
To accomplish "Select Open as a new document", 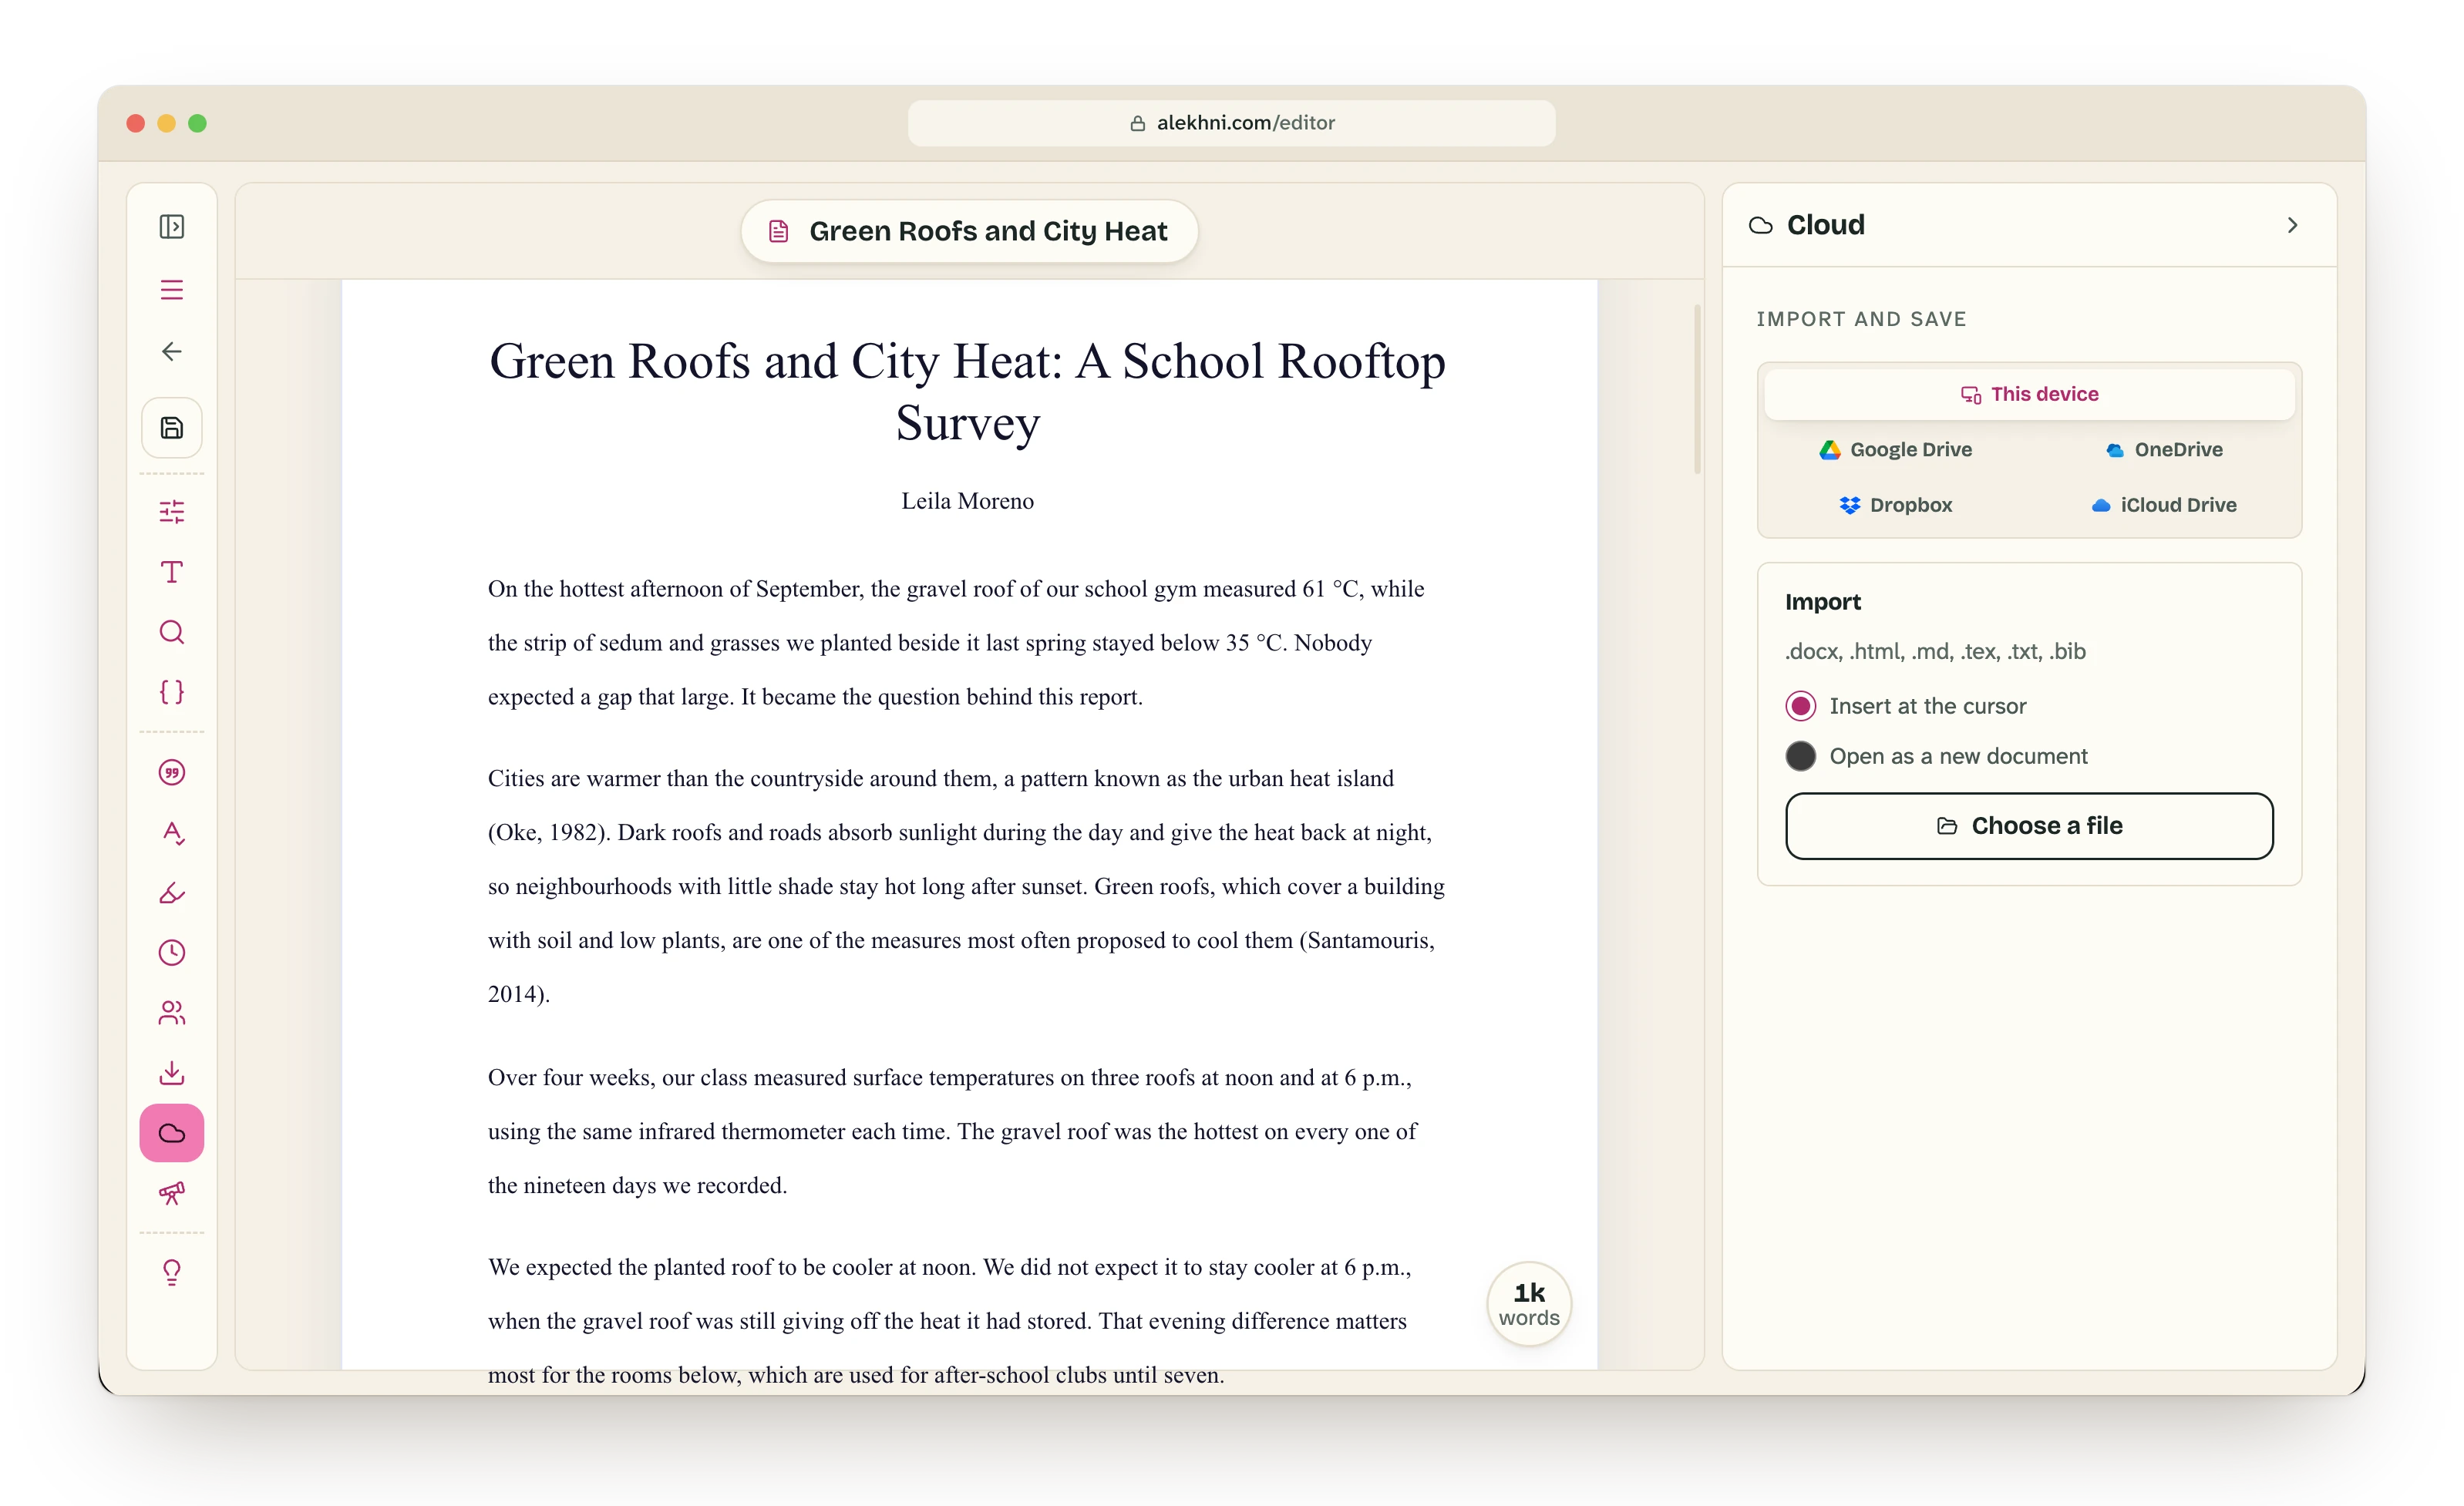I will point(1936,756).
